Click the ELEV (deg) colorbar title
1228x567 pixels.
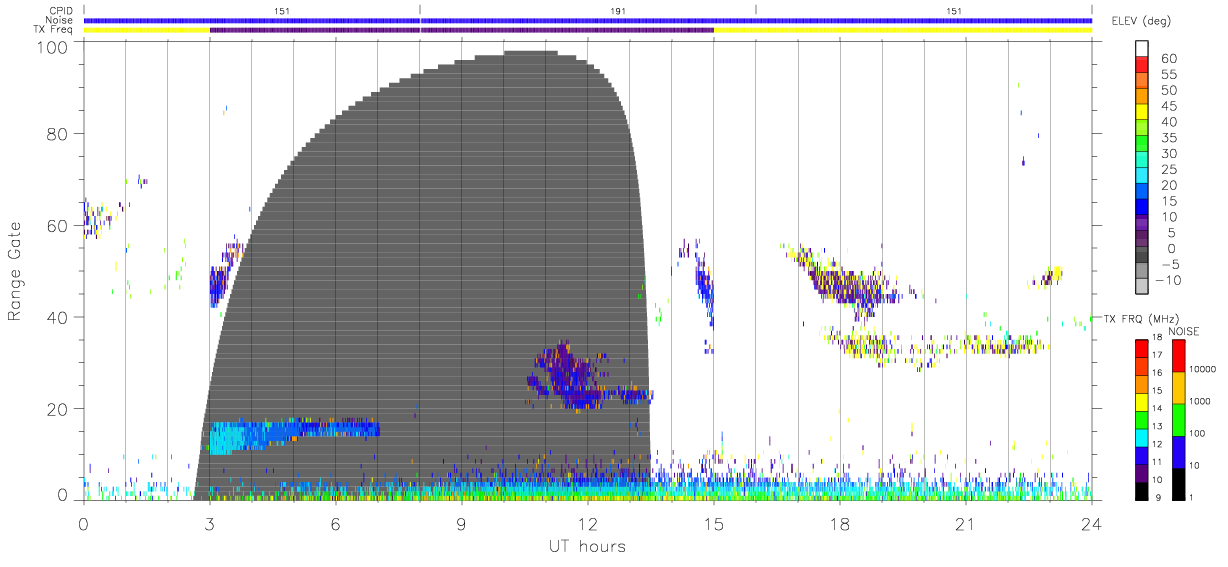1143,21
